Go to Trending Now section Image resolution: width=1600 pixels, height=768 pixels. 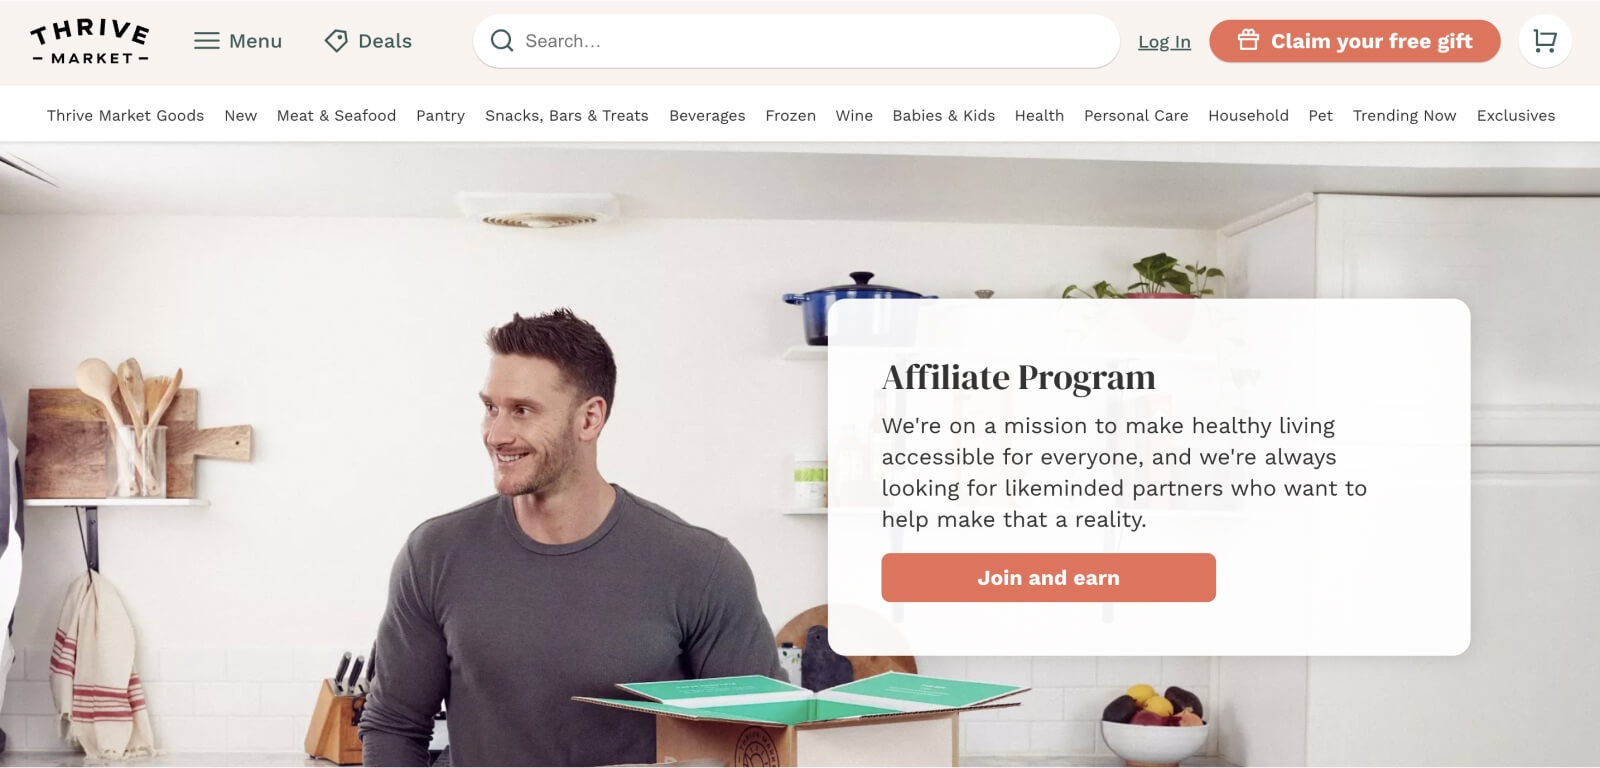coord(1404,116)
